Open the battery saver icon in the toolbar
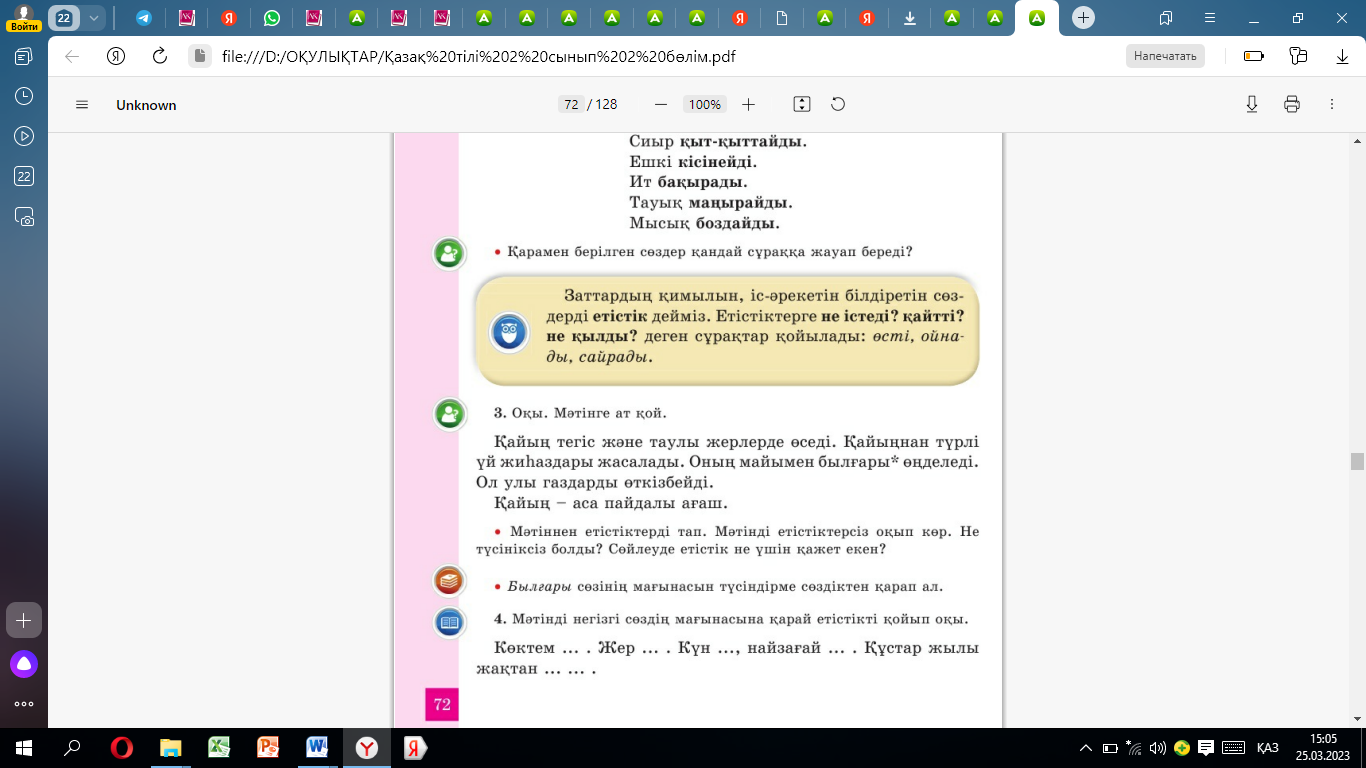Viewport: 1366px width, 768px height. 1253,56
